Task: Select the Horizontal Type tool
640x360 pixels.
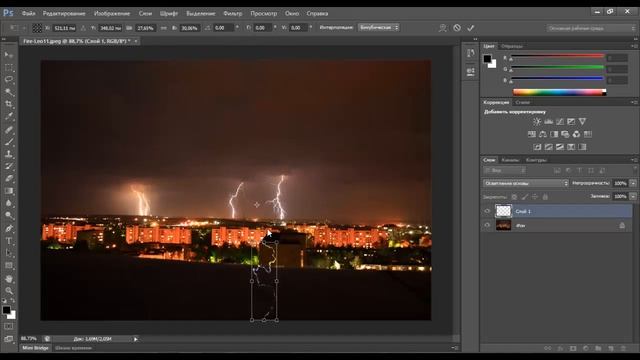Action: tap(9, 241)
